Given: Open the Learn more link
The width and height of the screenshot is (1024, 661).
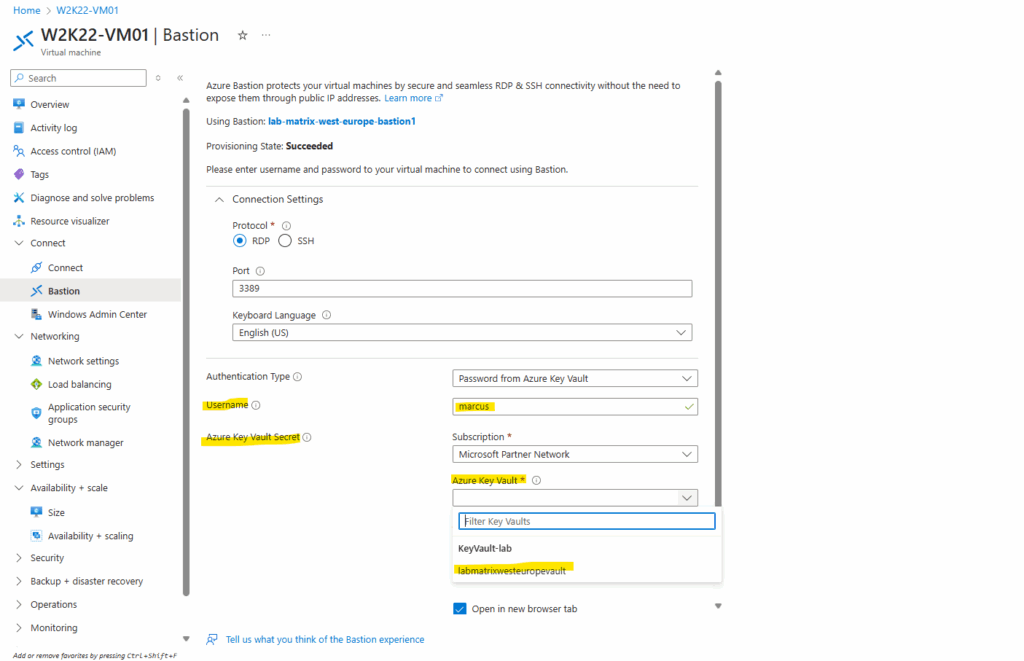Looking at the screenshot, I should 413,98.
